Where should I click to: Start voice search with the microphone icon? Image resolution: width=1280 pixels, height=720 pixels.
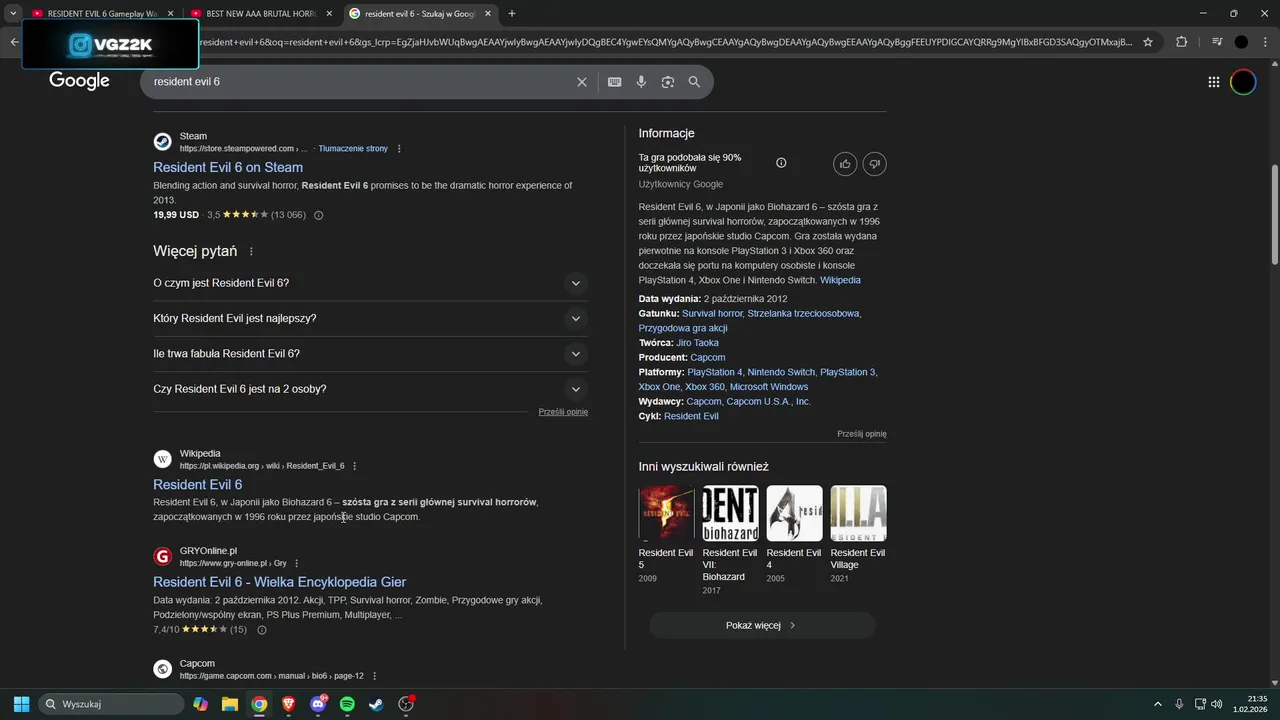pyautogui.click(x=641, y=82)
